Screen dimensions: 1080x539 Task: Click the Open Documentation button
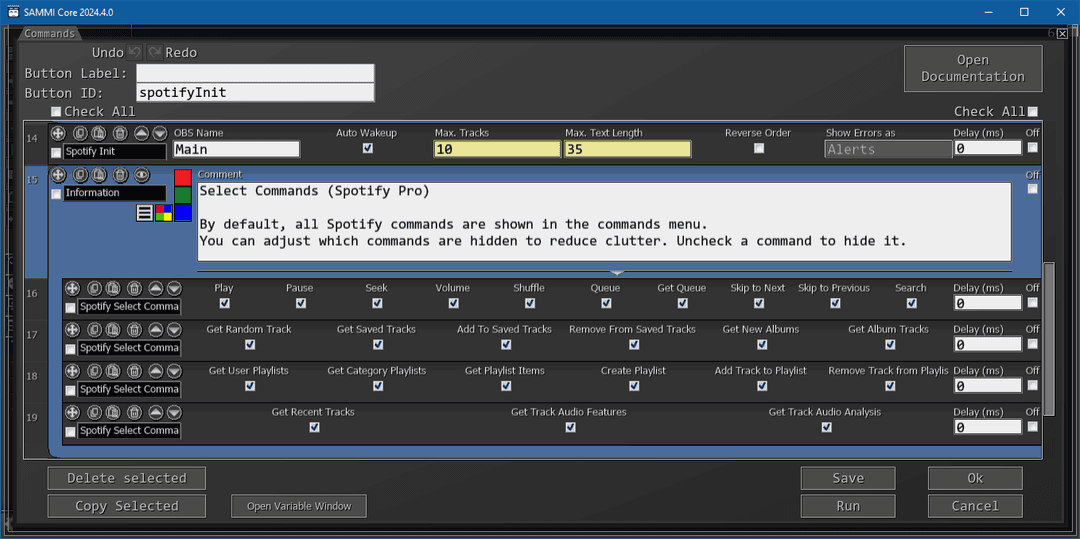(x=973, y=68)
